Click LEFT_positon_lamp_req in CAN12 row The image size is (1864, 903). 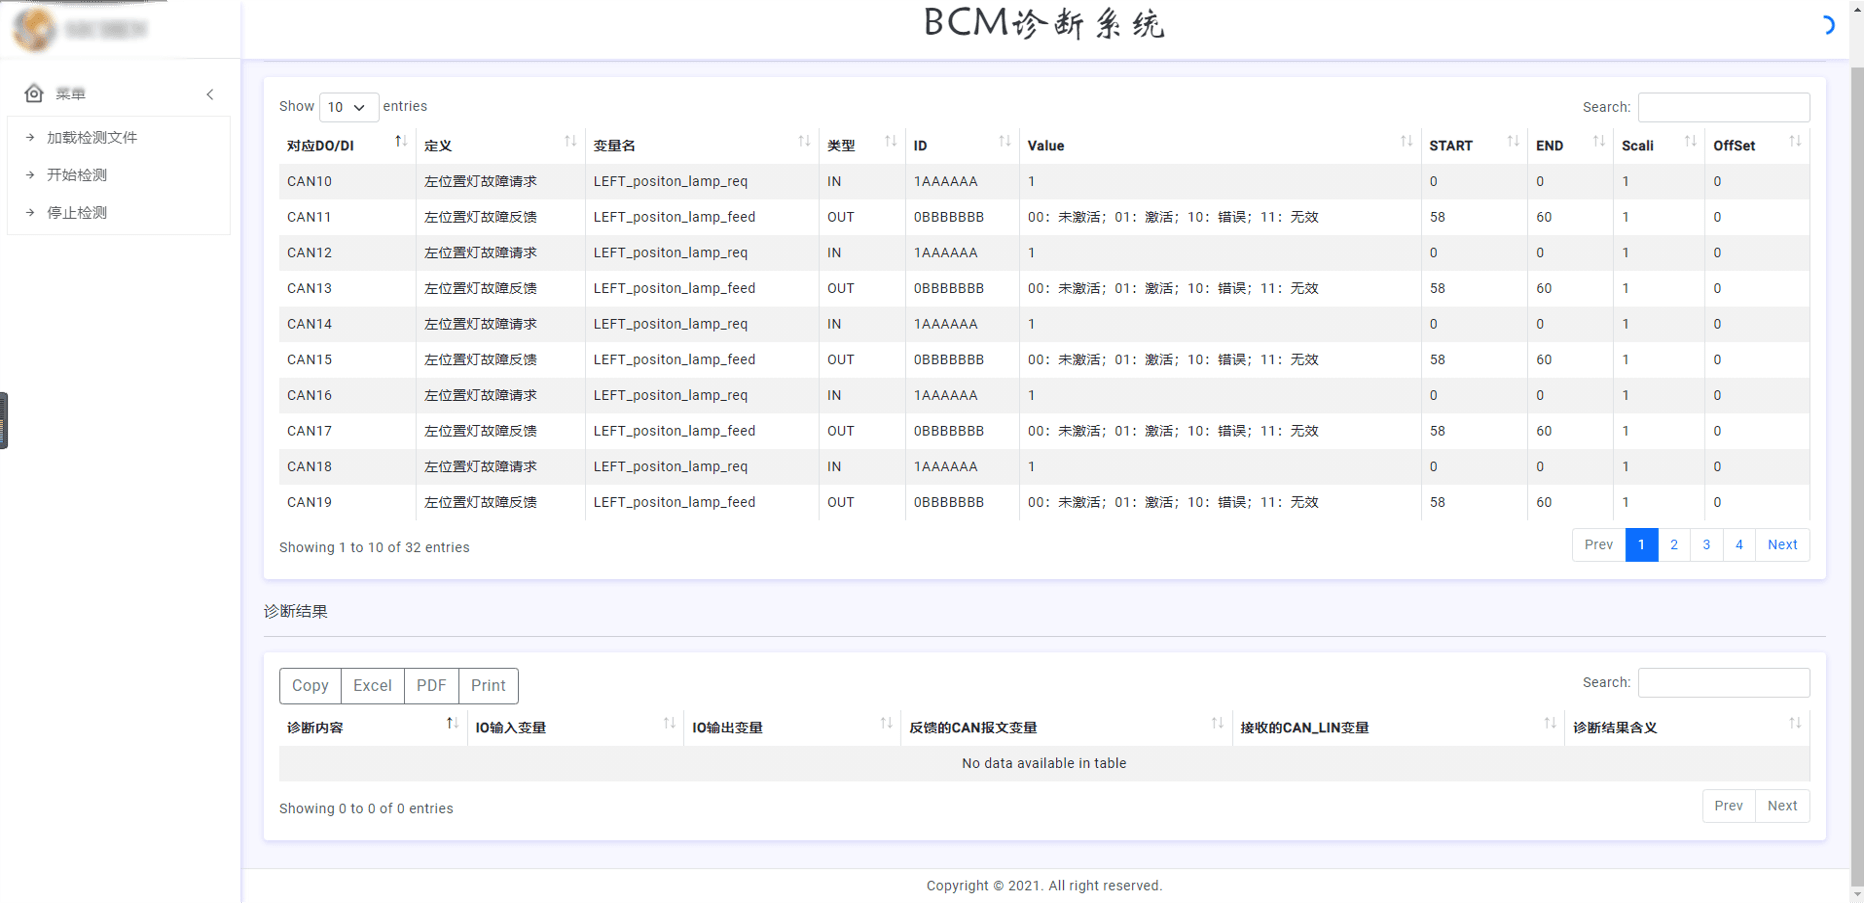tap(670, 253)
